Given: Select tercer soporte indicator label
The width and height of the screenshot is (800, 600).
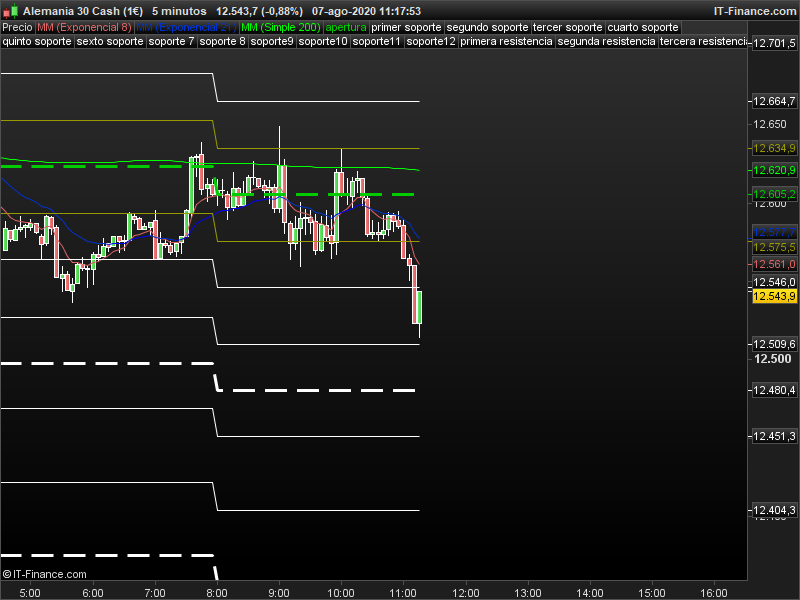Looking at the screenshot, I should coord(567,28).
